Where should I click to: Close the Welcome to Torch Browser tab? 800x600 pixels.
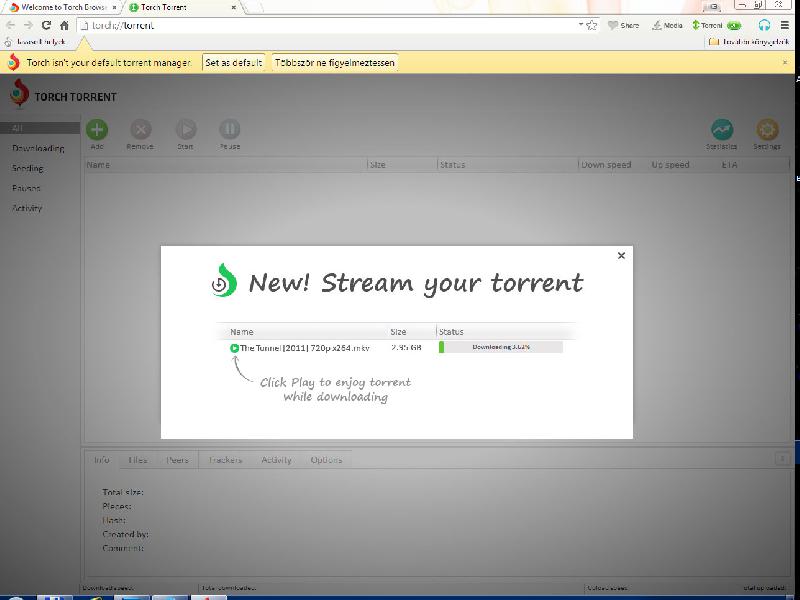point(114,8)
